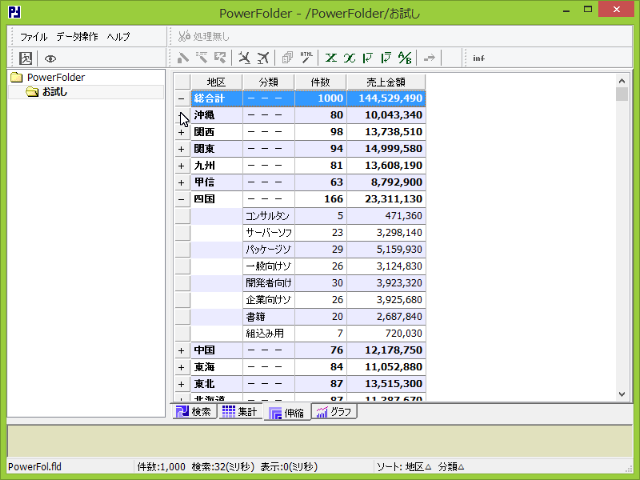Click the scrollbar down arrow
This screenshot has width=640, height=480.
click(x=622, y=394)
